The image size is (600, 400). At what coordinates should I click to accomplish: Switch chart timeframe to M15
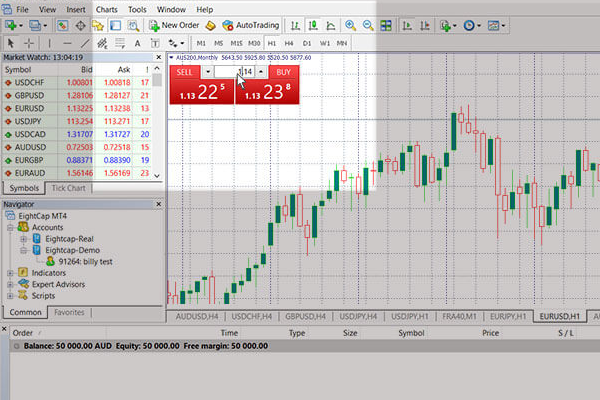point(236,44)
